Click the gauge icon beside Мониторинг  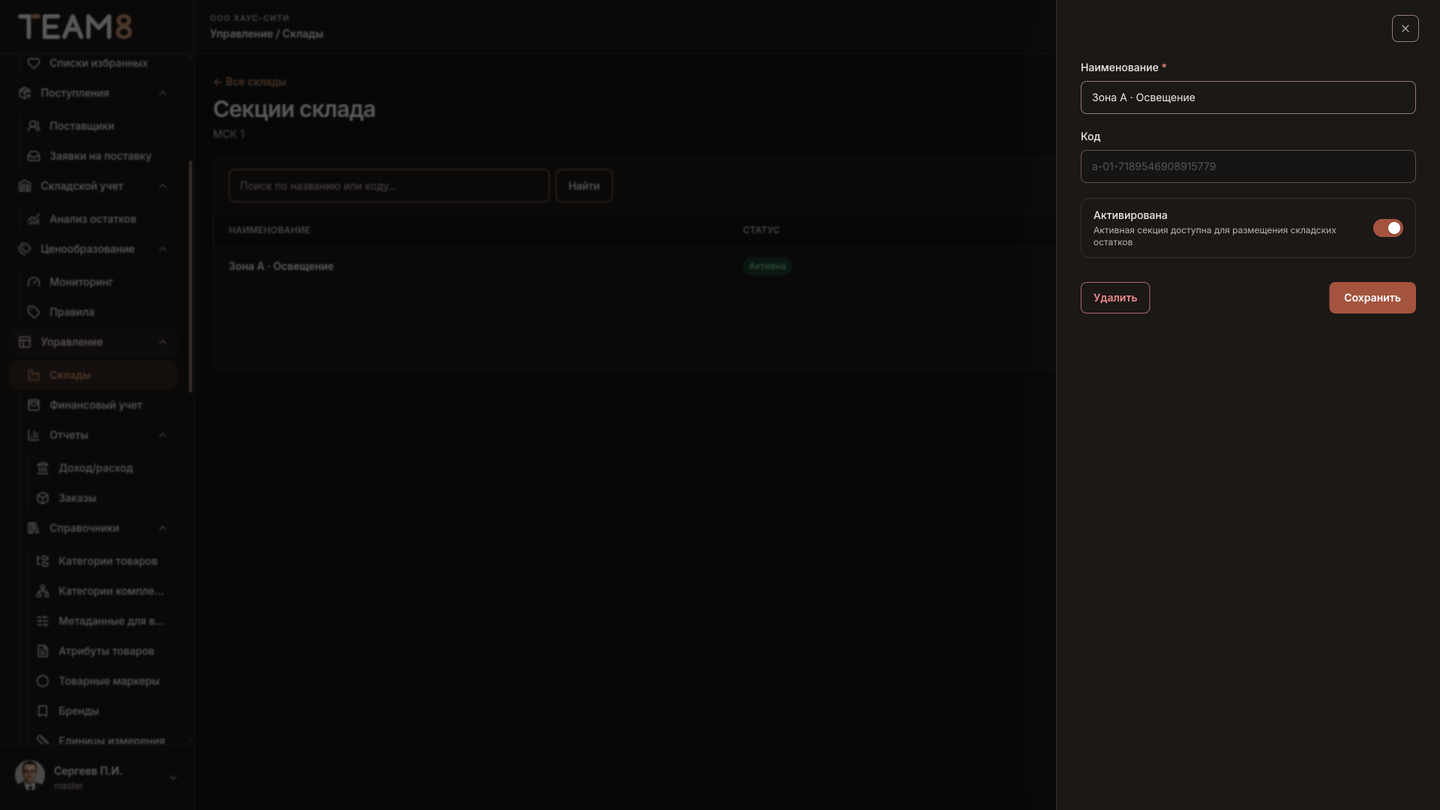tap(33, 282)
